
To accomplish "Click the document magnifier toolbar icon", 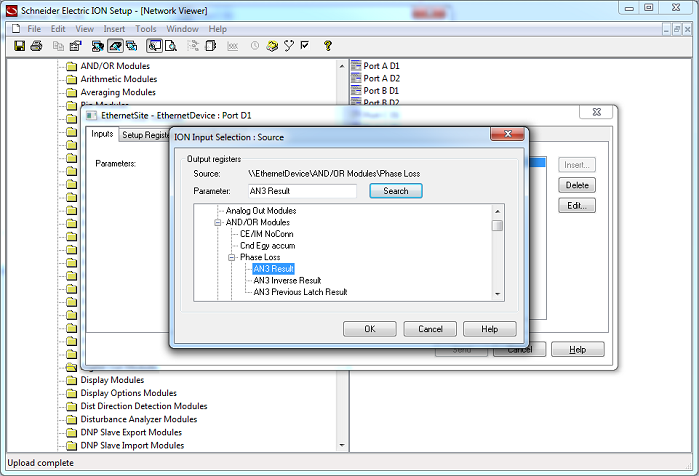I will tap(171, 45).
